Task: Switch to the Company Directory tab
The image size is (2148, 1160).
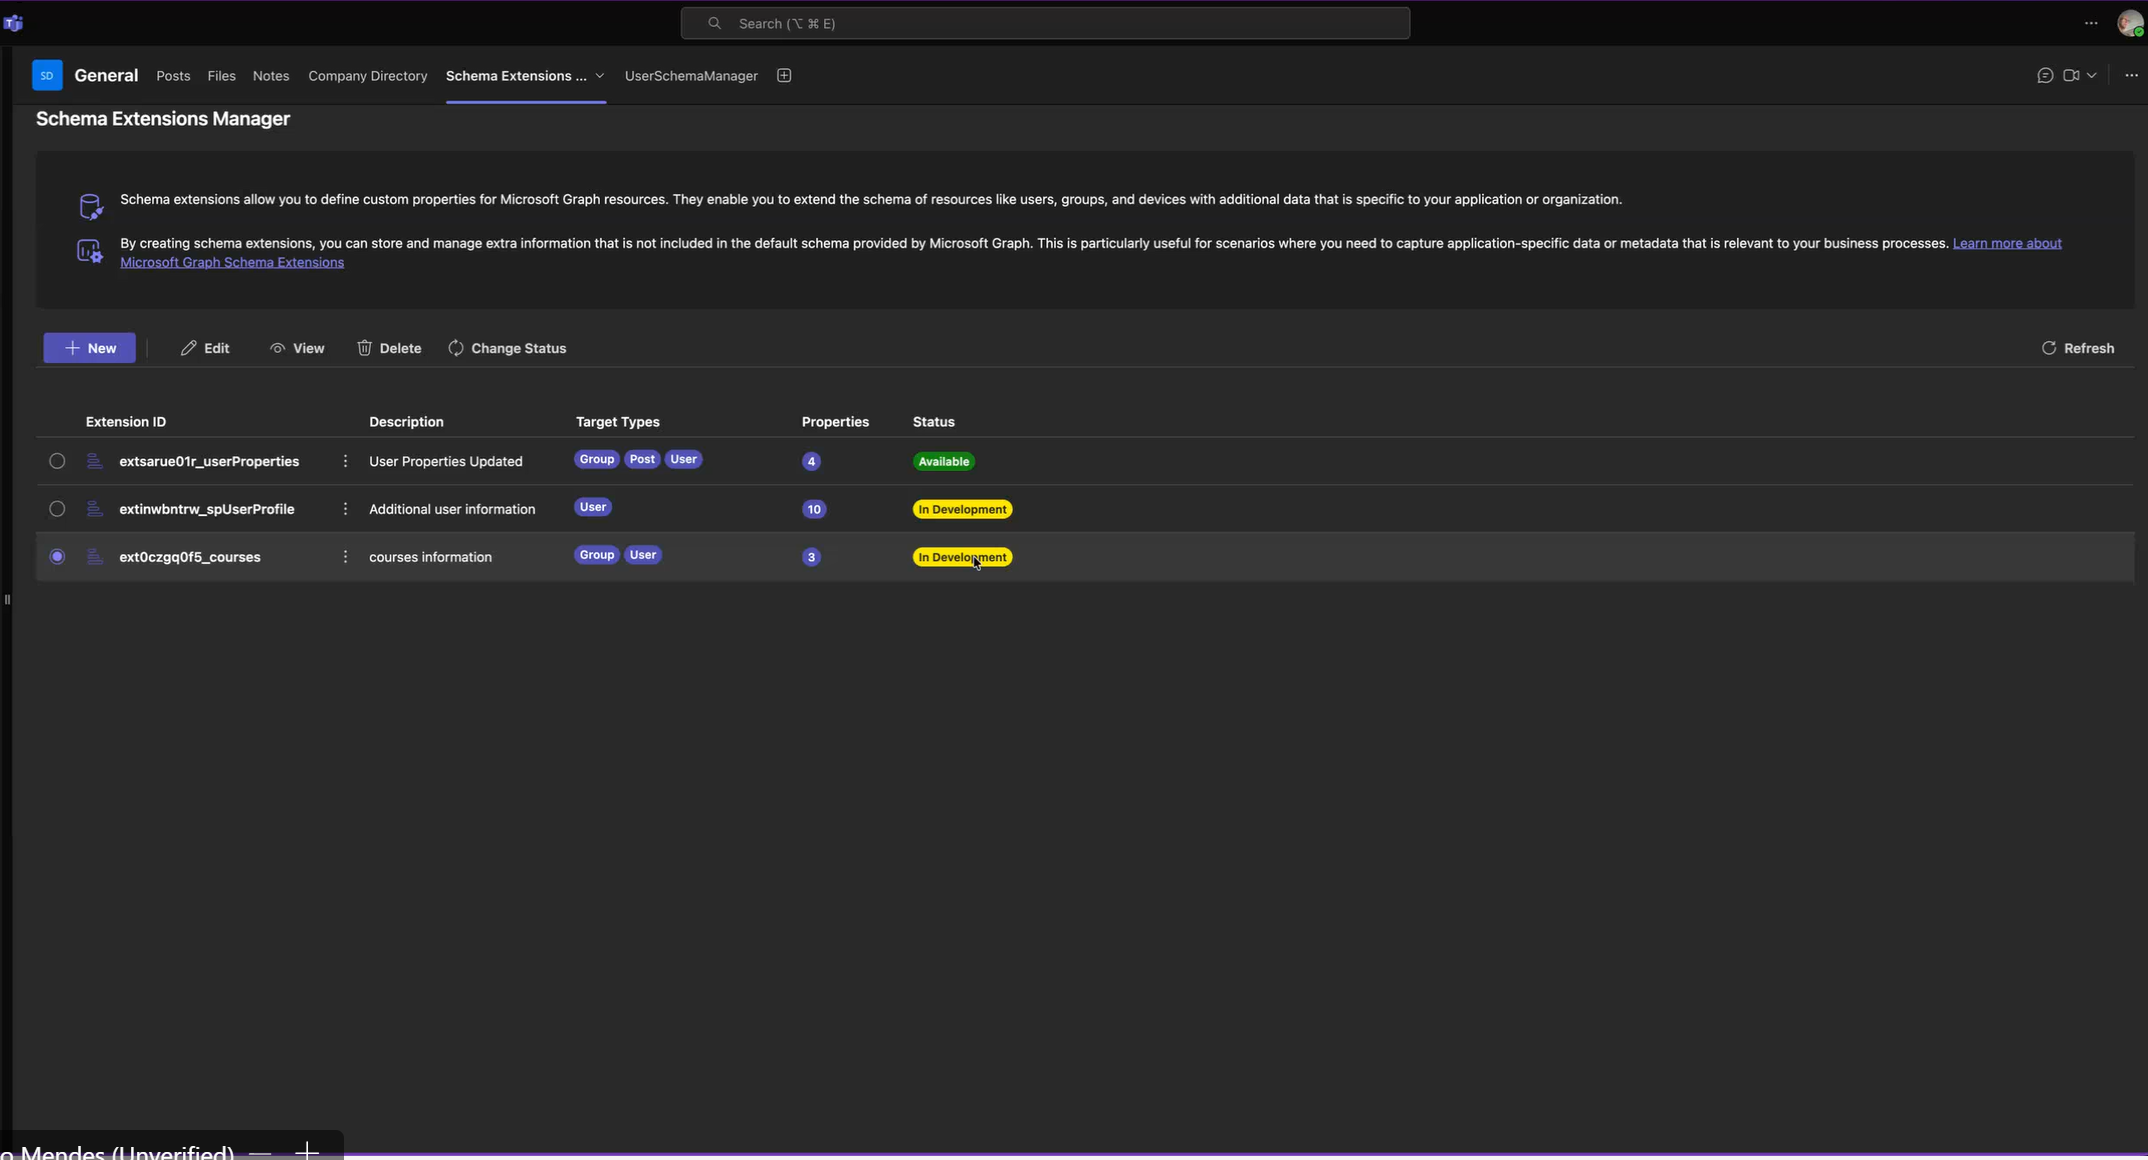Action: pos(367,76)
